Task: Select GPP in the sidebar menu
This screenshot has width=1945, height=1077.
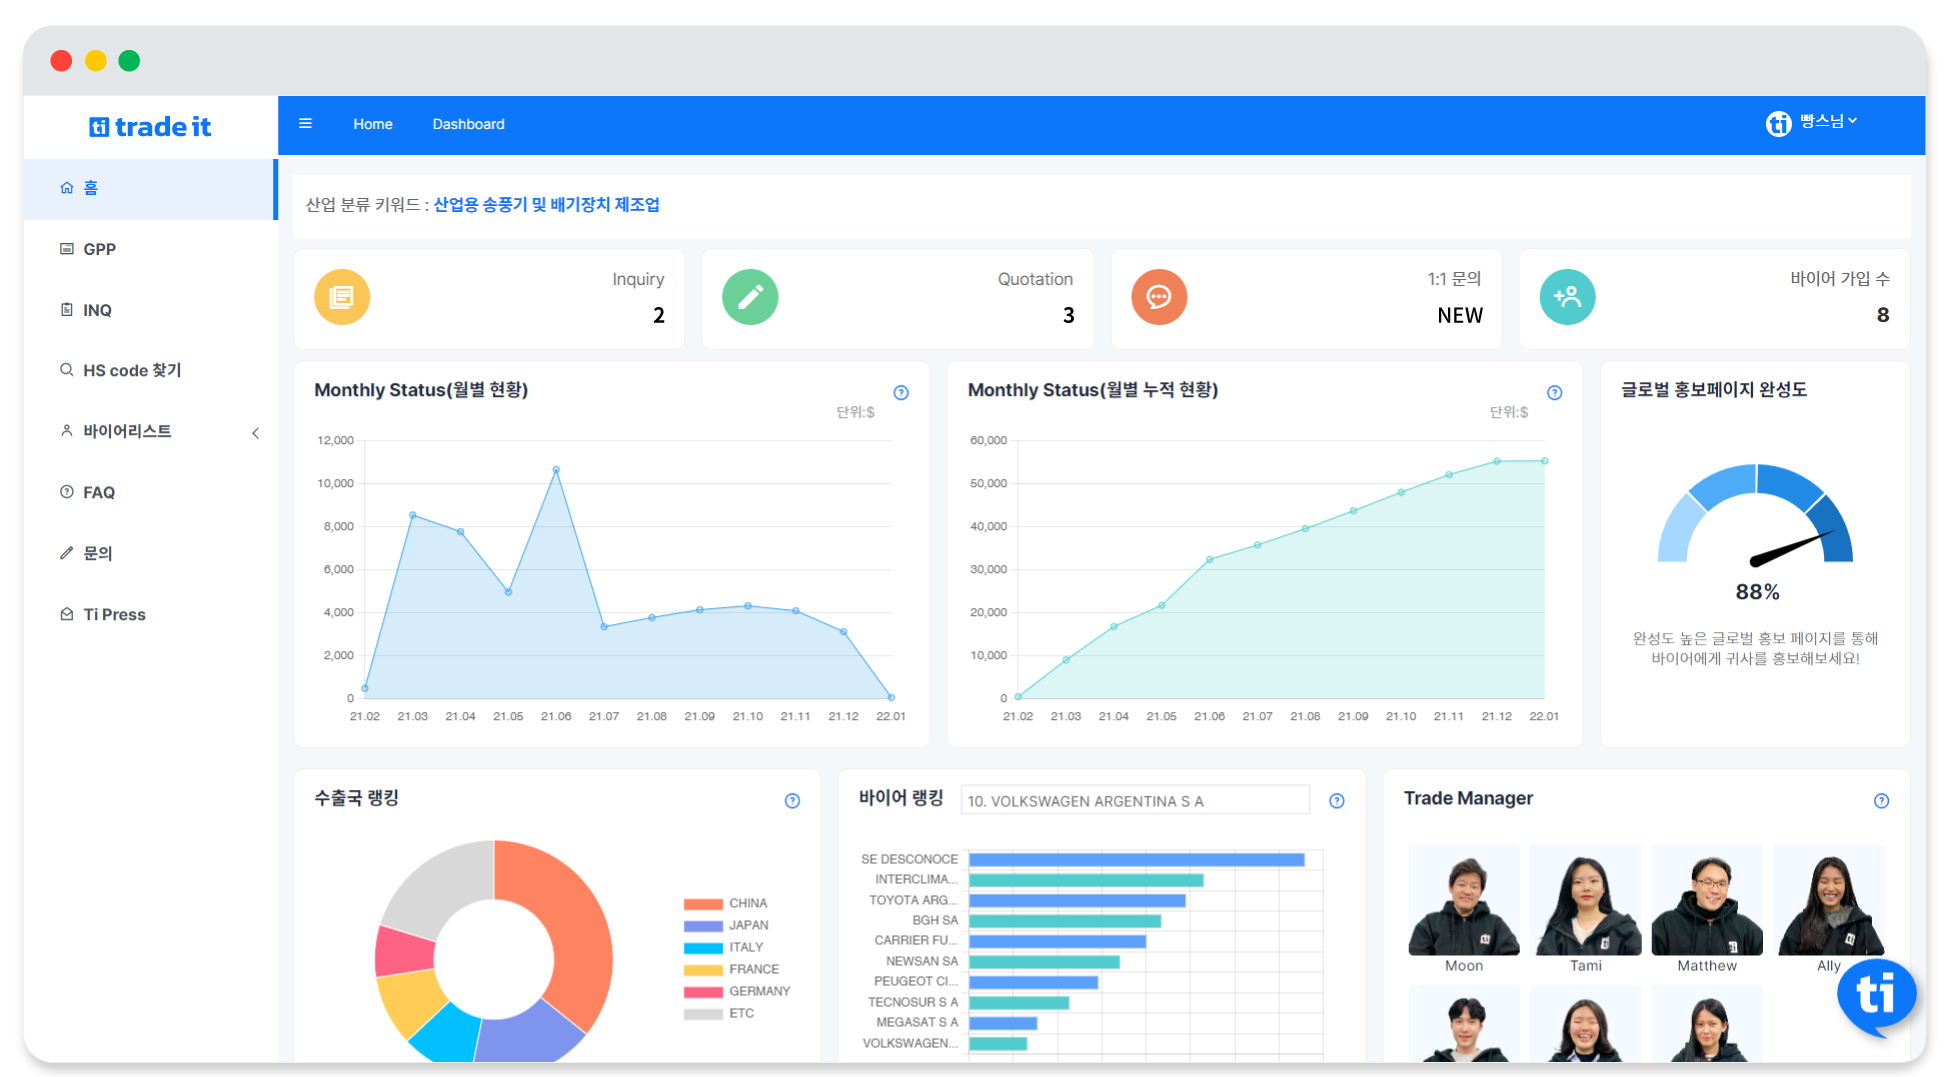Action: point(99,249)
